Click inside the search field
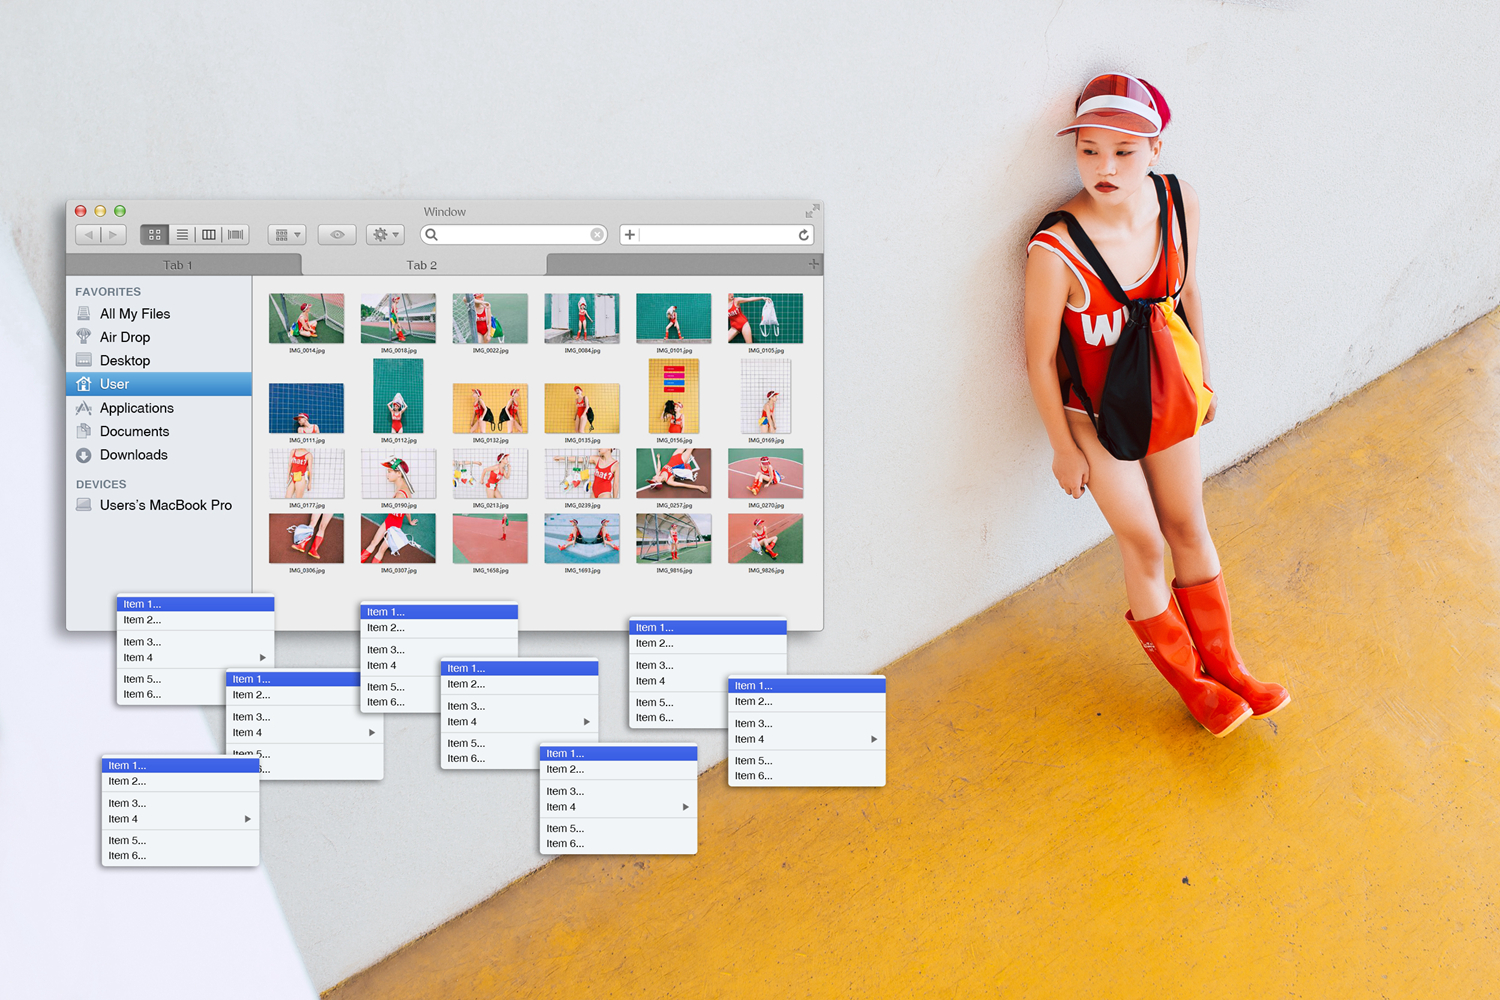The height and width of the screenshot is (1000, 1500). click(512, 235)
